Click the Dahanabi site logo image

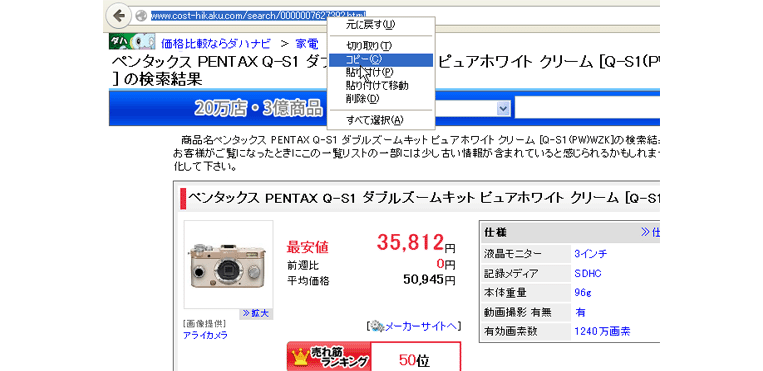click(x=132, y=41)
